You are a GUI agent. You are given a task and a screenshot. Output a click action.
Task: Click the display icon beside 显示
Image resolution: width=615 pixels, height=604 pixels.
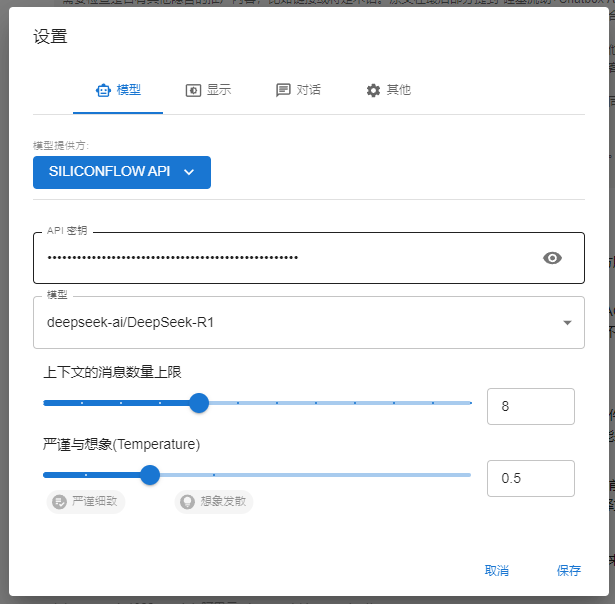click(x=193, y=90)
